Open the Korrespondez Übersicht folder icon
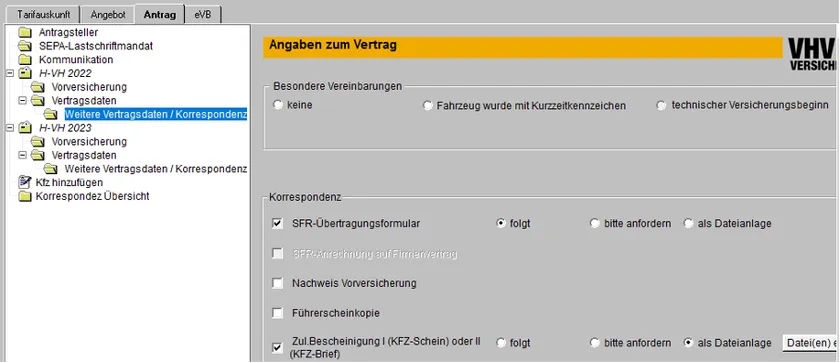 (x=25, y=196)
